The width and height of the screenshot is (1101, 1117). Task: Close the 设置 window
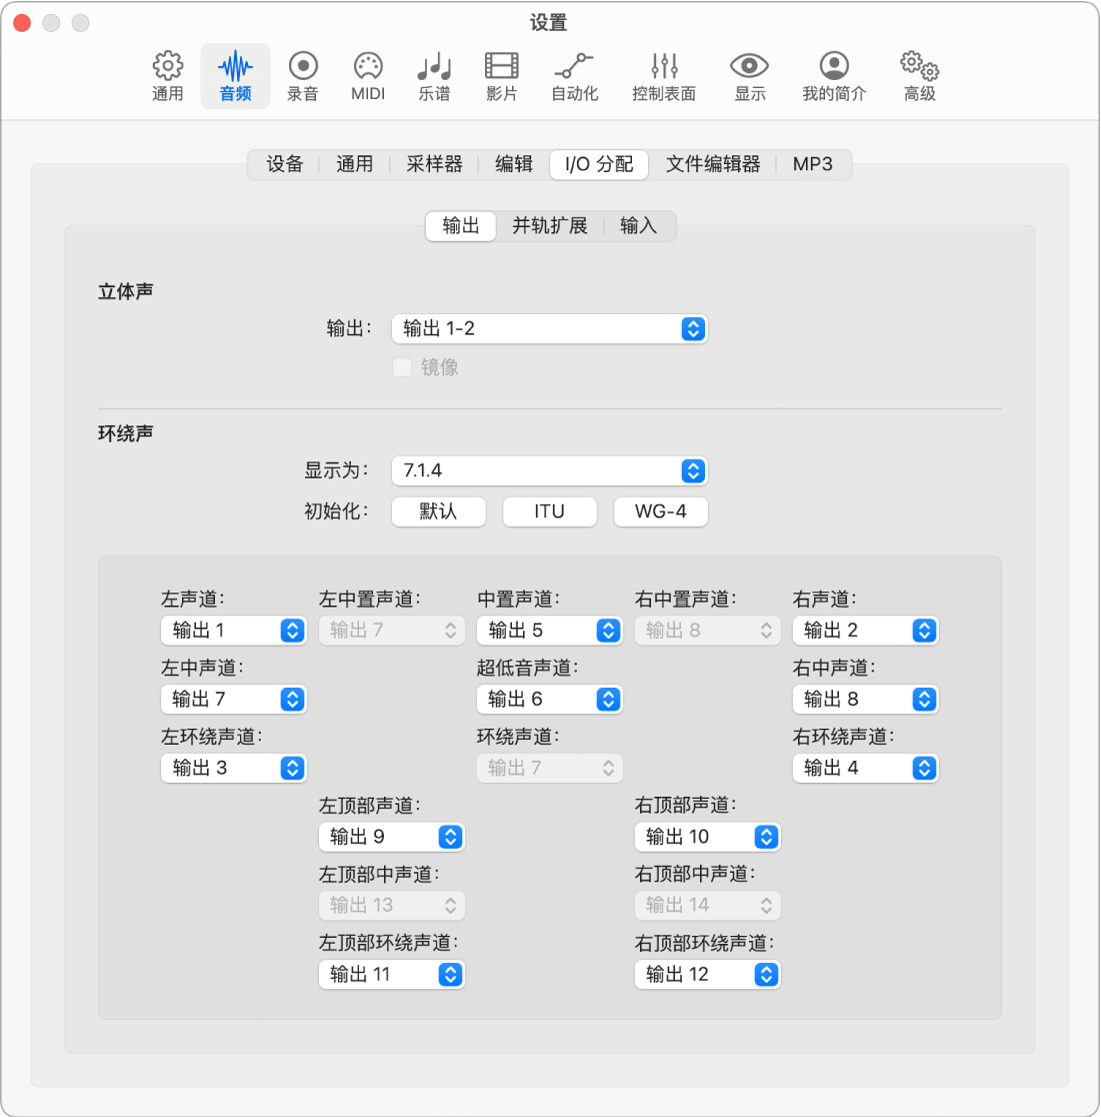coord(22,23)
